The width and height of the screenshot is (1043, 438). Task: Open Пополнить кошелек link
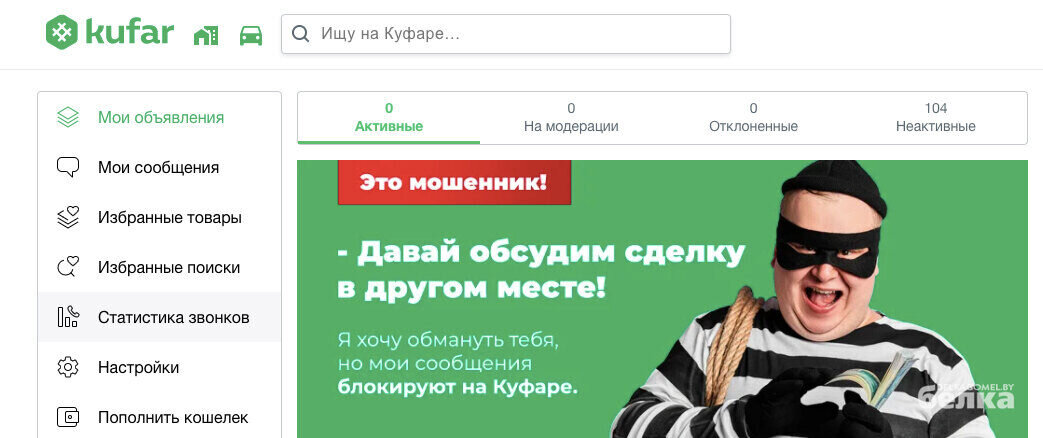(160, 417)
